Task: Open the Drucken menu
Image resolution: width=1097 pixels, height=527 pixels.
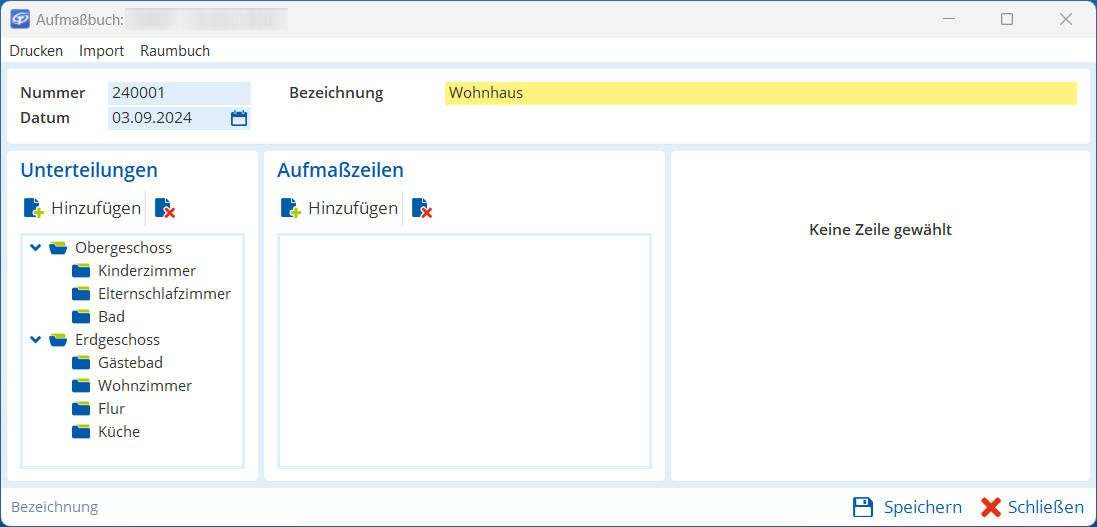Action: tap(36, 51)
